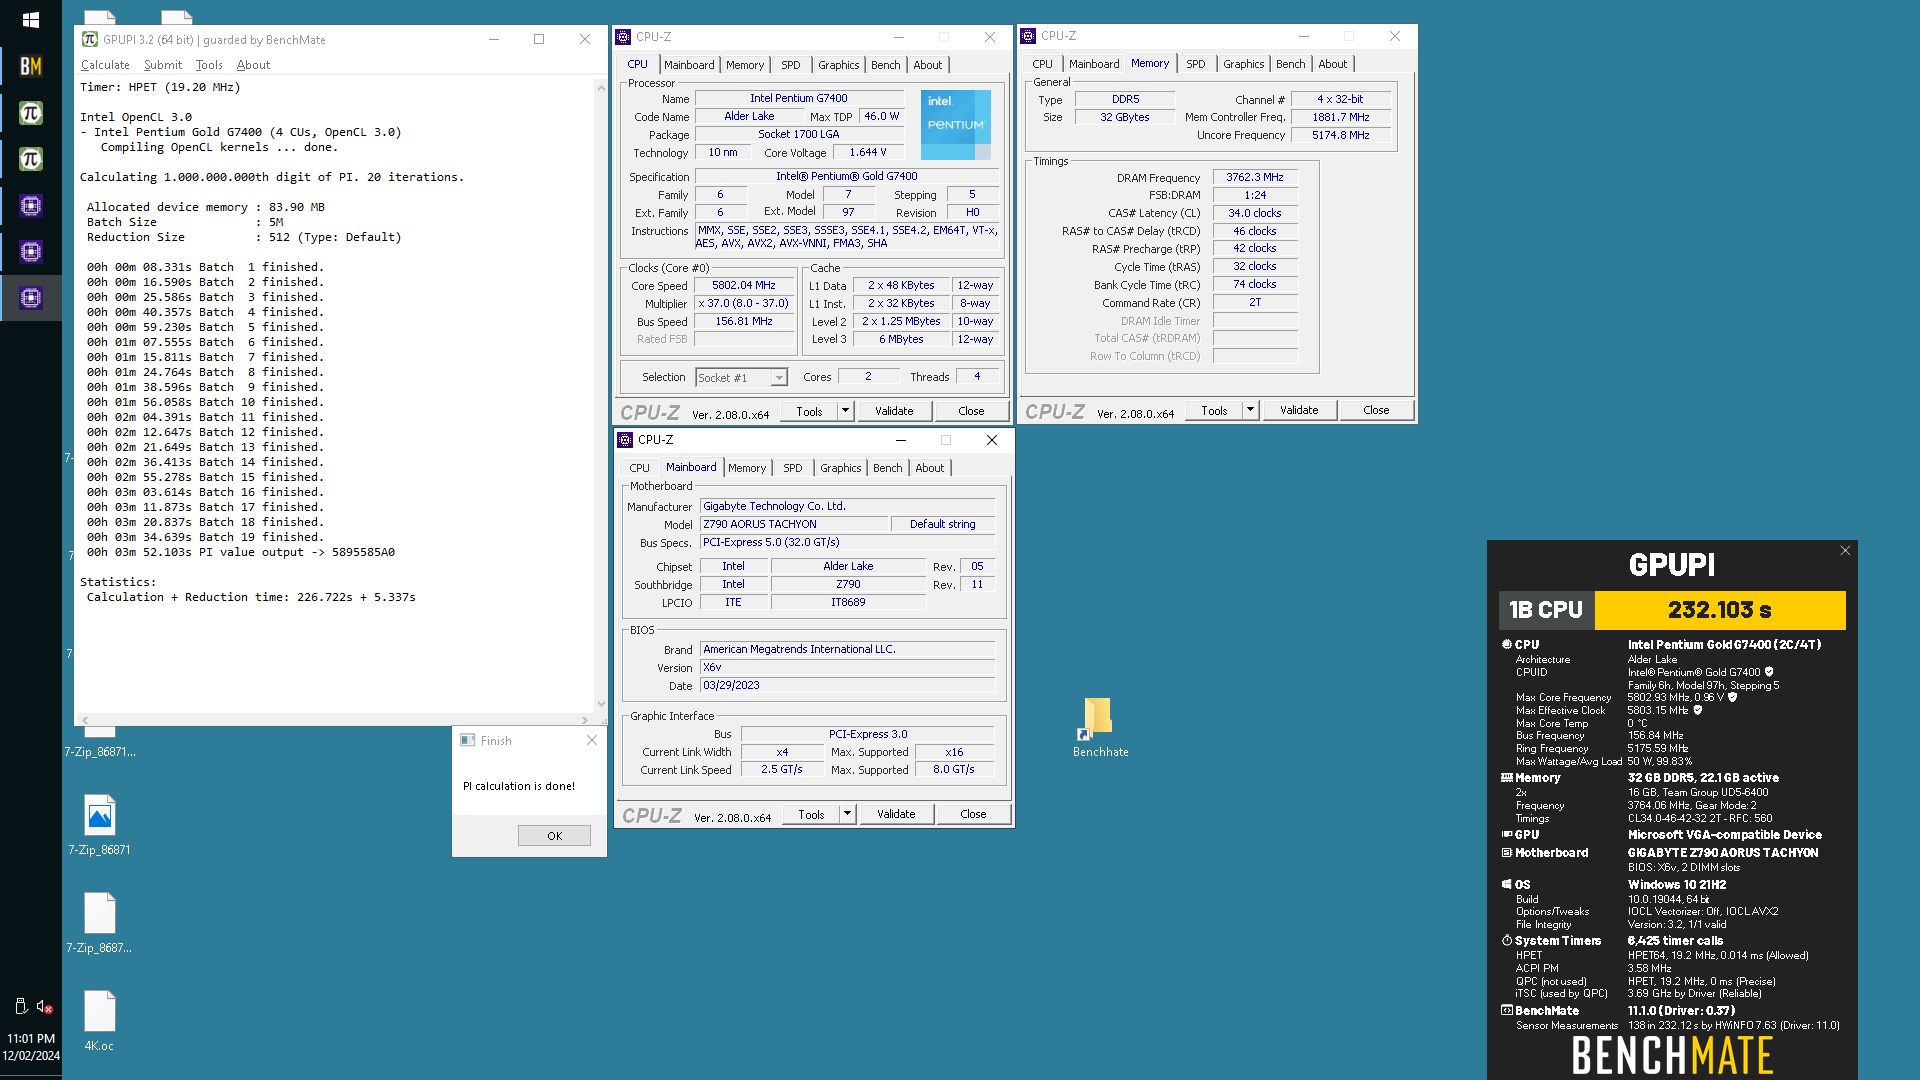The width and height of the screenshot is (1920, 1080).
Task: Confirm the Finish dialog with OK
Action: (x=554, y=836)
